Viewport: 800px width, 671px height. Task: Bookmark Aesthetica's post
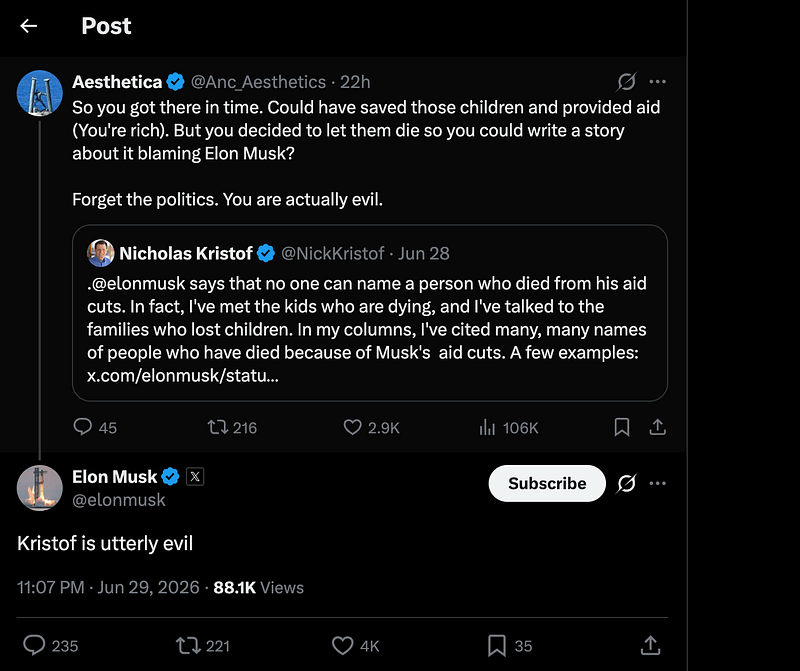click(x=621, y=427)
